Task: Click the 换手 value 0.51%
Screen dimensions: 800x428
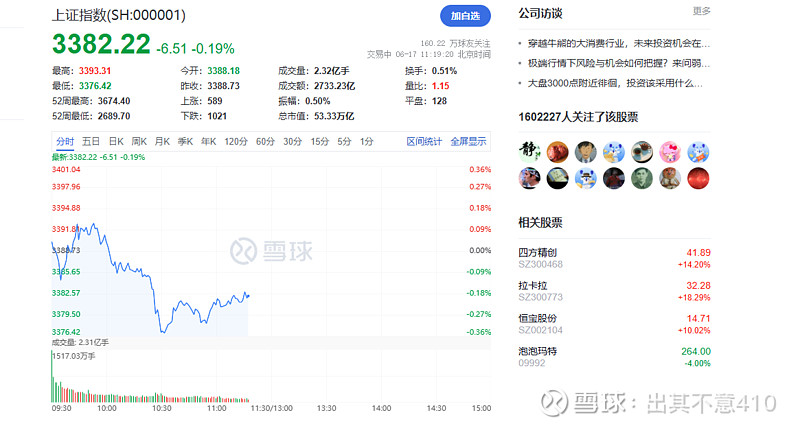Action: tap(444, 71)
